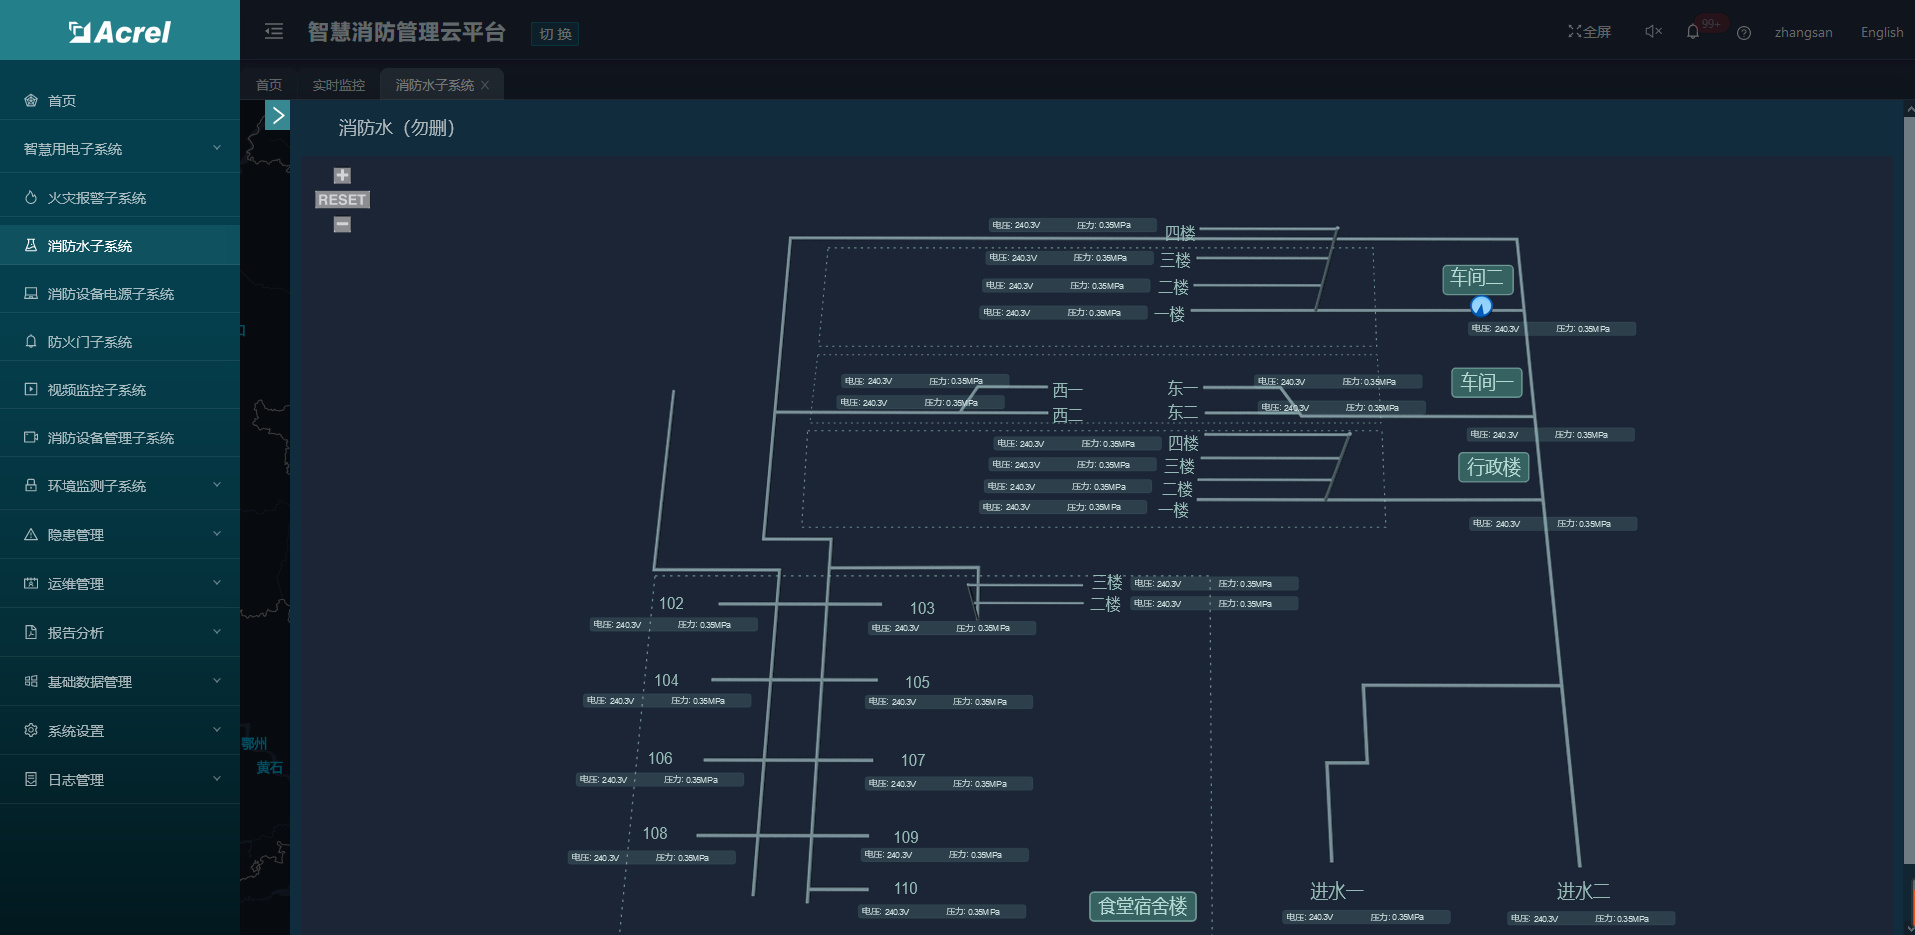Click the 消防设备电源子系统 icon

(31, 294)
